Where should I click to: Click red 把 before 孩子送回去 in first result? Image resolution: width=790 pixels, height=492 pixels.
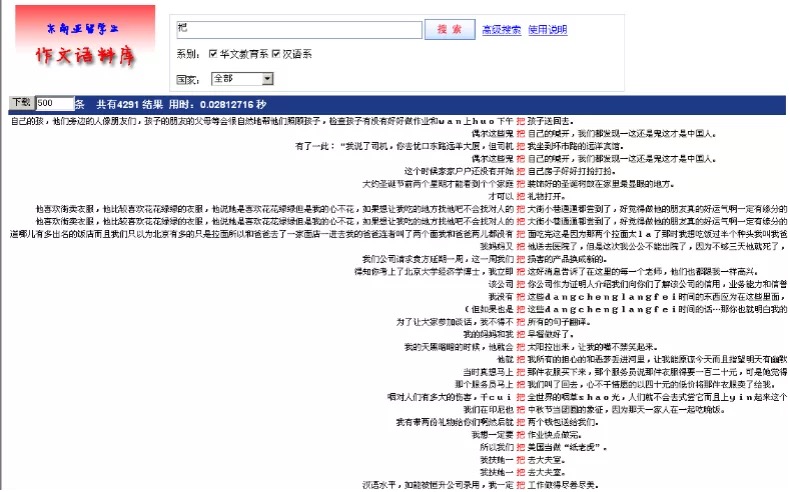click(520, 121)
